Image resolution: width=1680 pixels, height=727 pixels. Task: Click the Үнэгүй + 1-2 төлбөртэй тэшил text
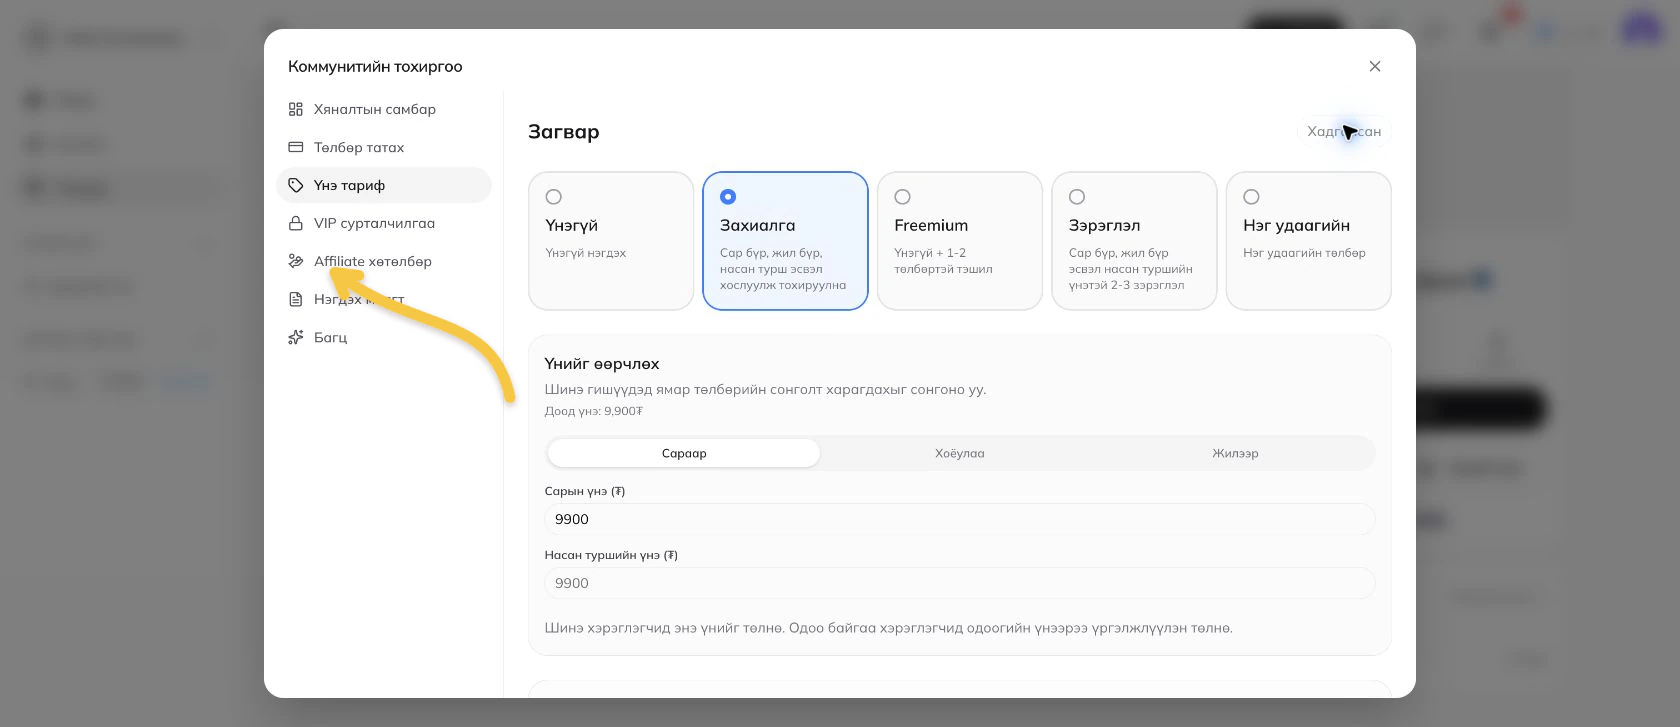pyautogui.click(x=943, y=261)
